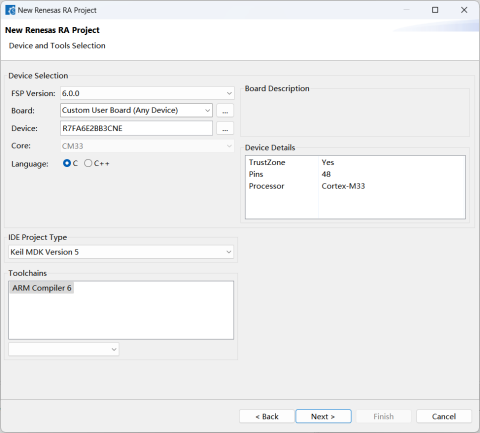
Task: Click the browse button next to Board
Action: [x=225, y=110]
